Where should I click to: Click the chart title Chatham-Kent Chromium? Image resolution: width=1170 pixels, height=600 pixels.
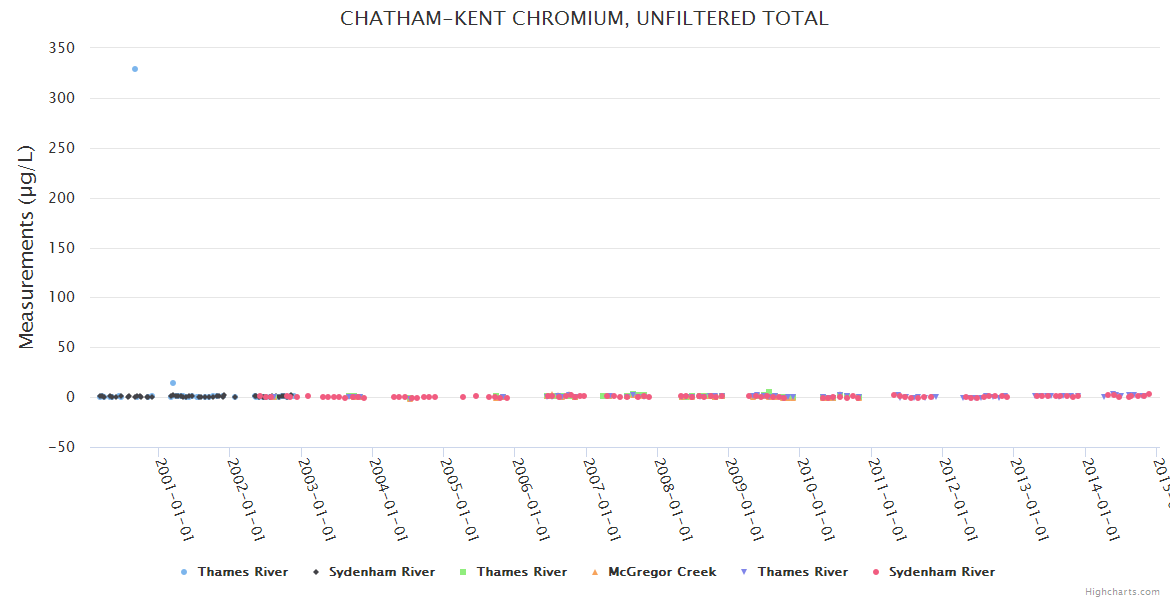(584, 18)
